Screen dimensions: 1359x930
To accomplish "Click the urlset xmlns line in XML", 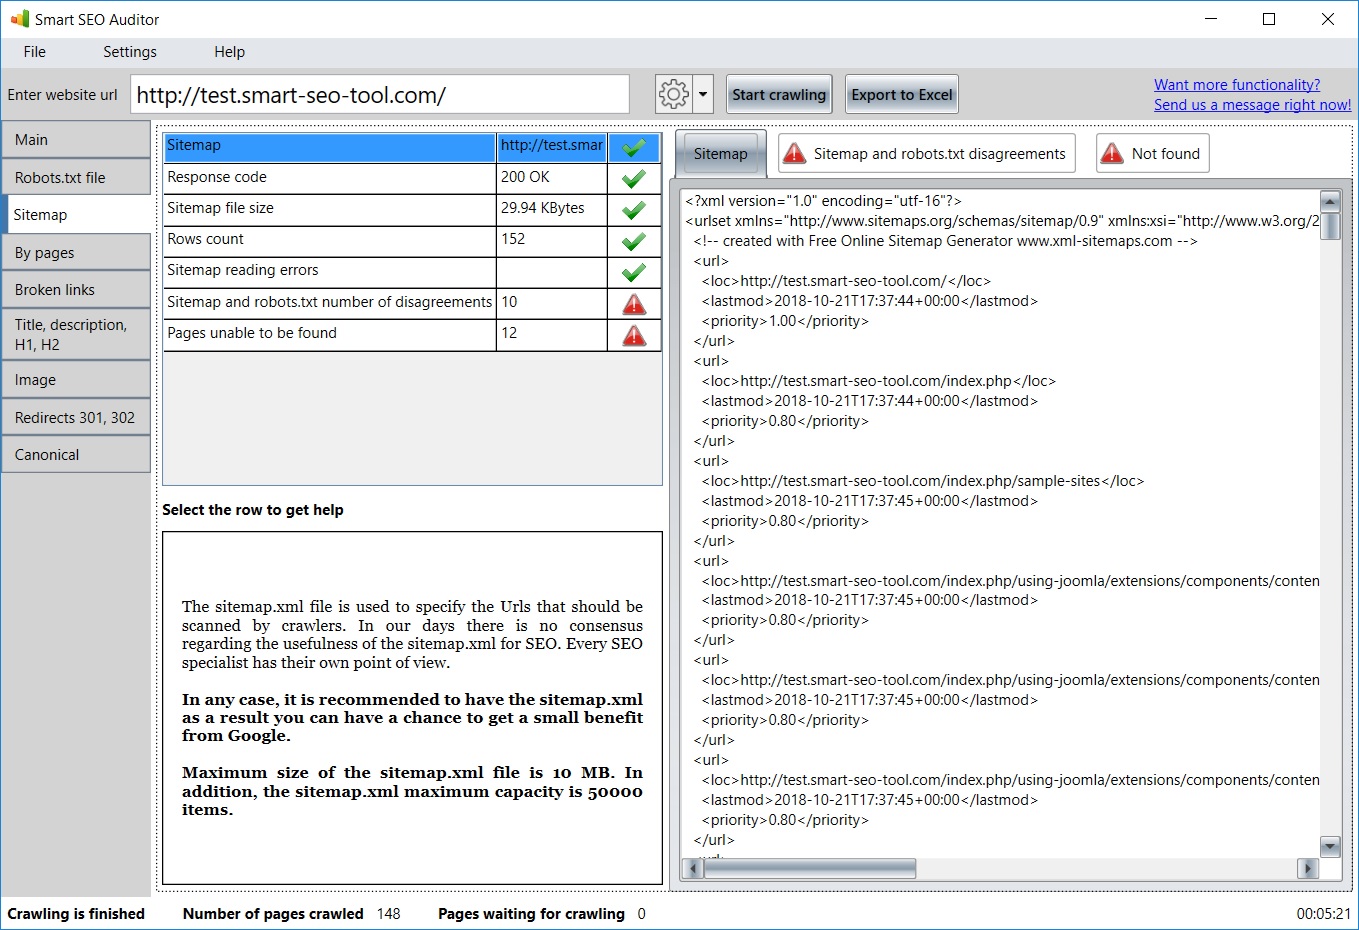I will point(1002,221).
